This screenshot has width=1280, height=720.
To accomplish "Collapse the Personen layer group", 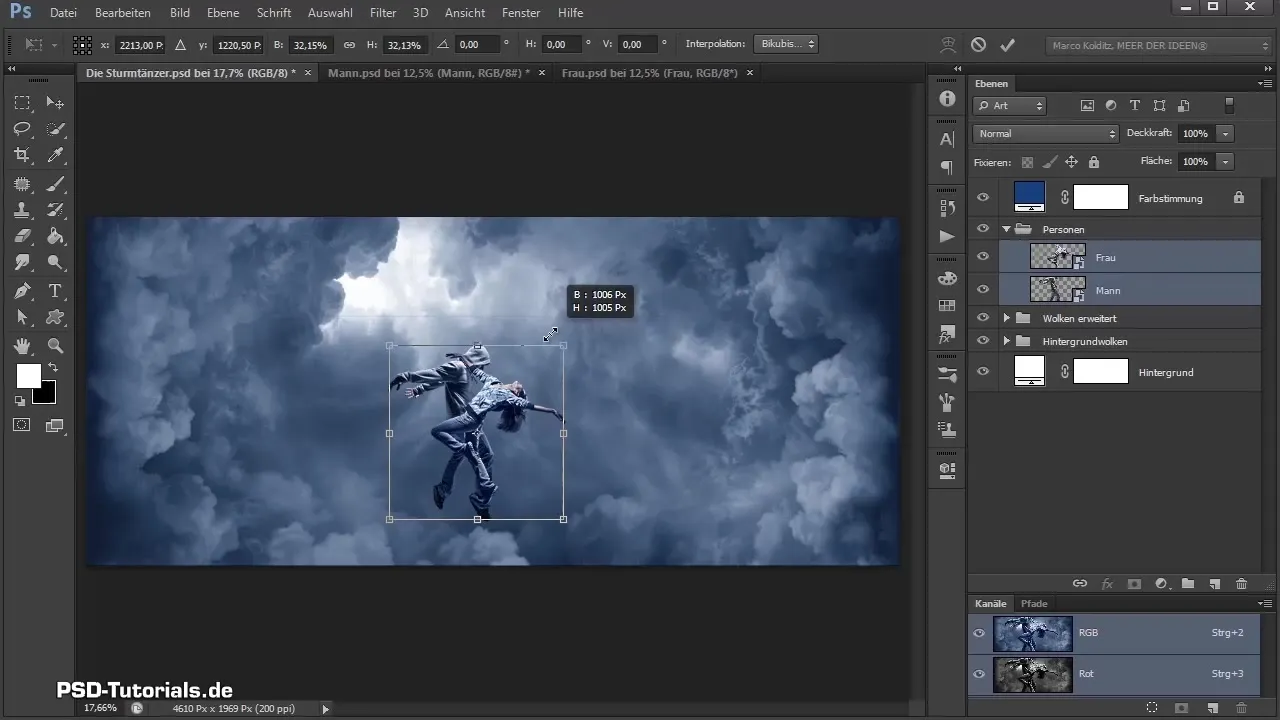I will point(1006,229).
